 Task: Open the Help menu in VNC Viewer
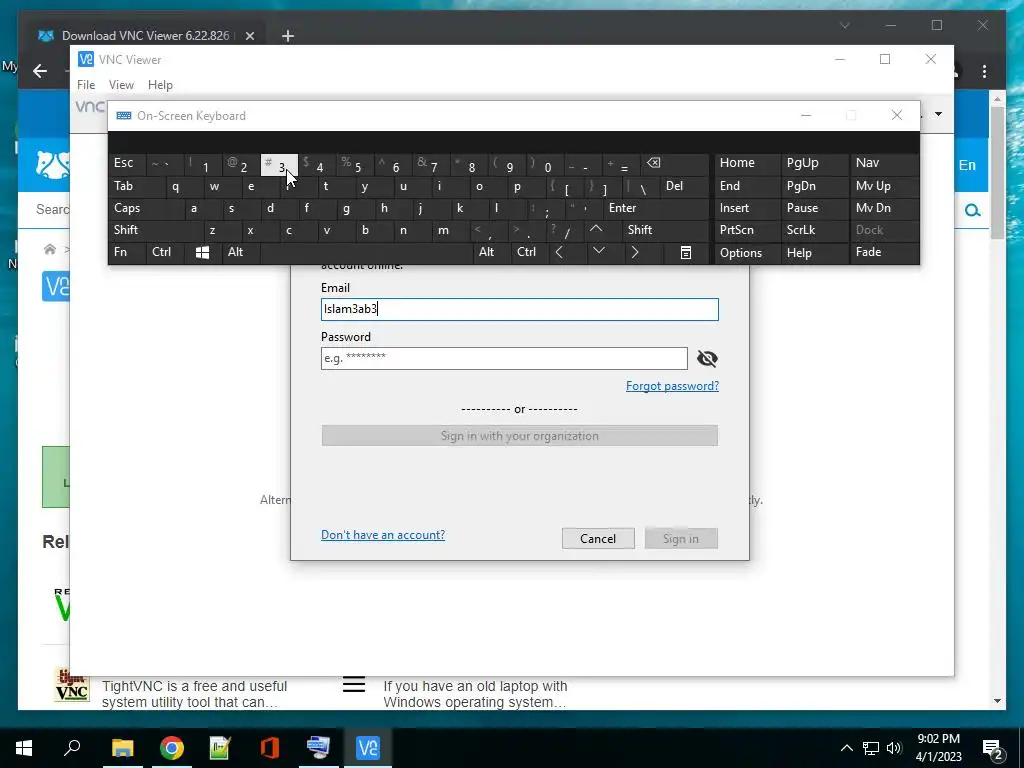[160, 85]
